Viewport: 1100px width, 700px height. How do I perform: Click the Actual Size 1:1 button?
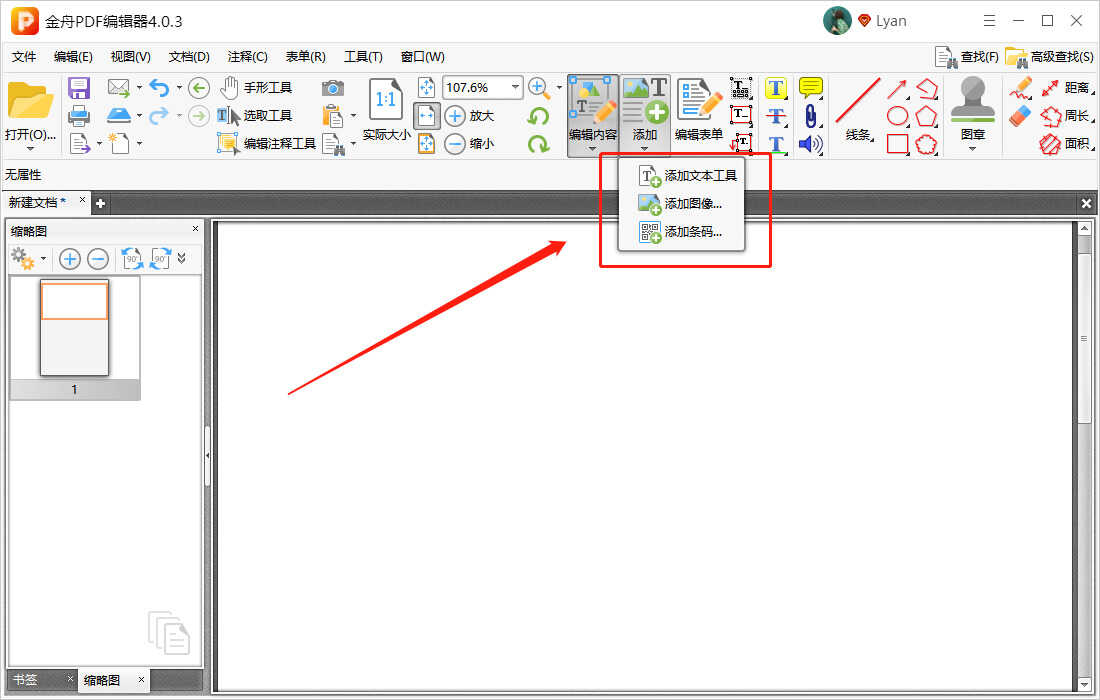[386, 109]
